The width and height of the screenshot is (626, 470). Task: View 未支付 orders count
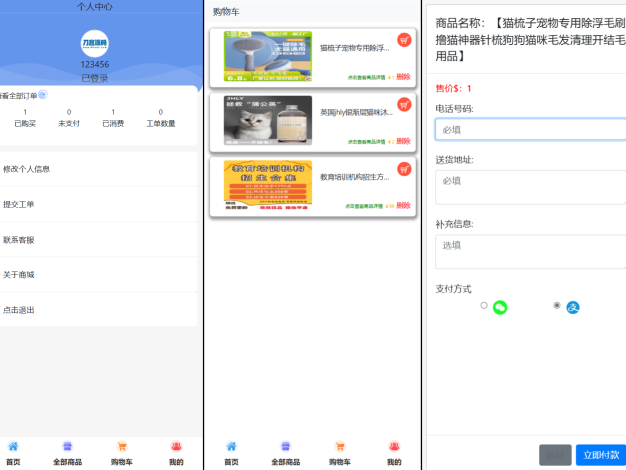tap(69, 118)
